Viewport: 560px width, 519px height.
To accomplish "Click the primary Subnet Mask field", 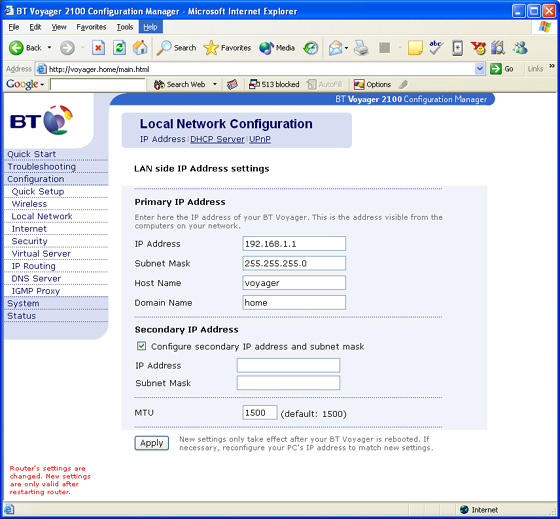I will pos(294,263).
